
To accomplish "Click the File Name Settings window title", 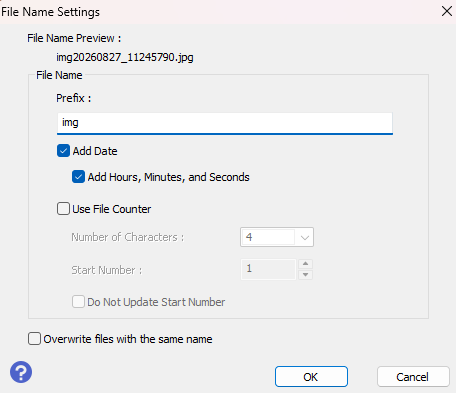I will click(x=50, y=12).
